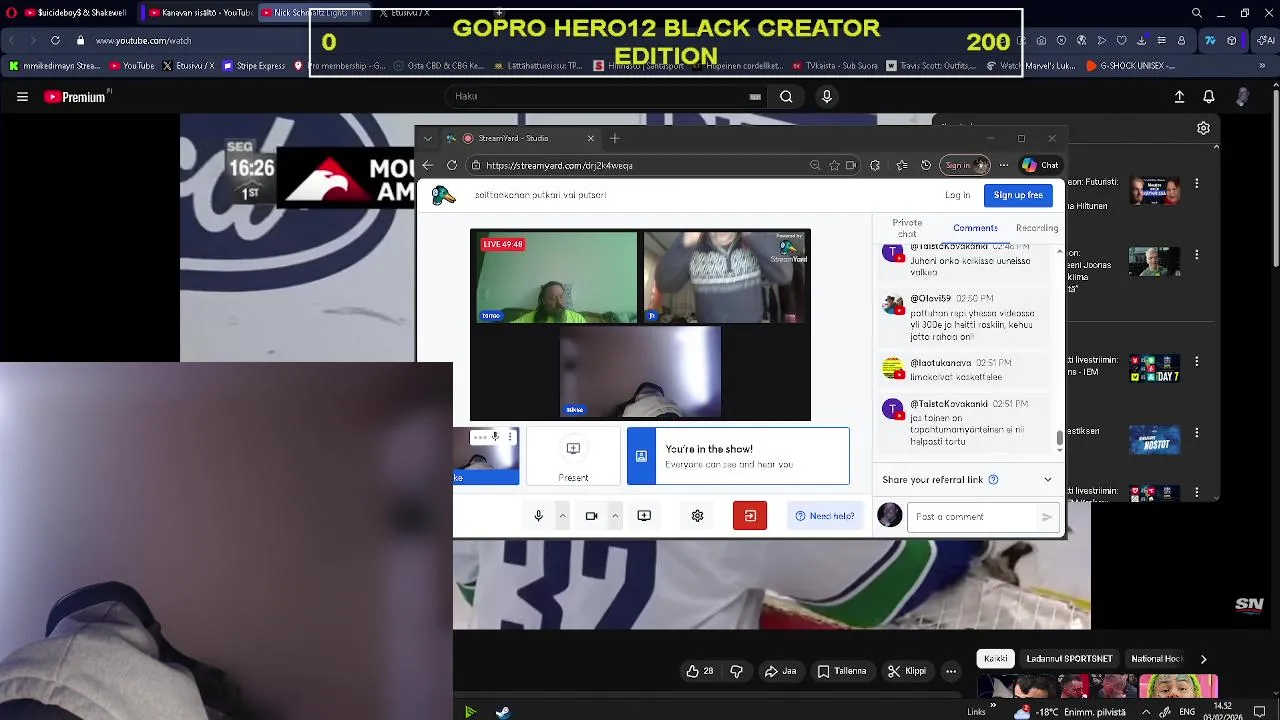Click the StreamYard duck logo
Image resolution: width=1280 pixels, height=720 pixels.
tap(444, 195)
